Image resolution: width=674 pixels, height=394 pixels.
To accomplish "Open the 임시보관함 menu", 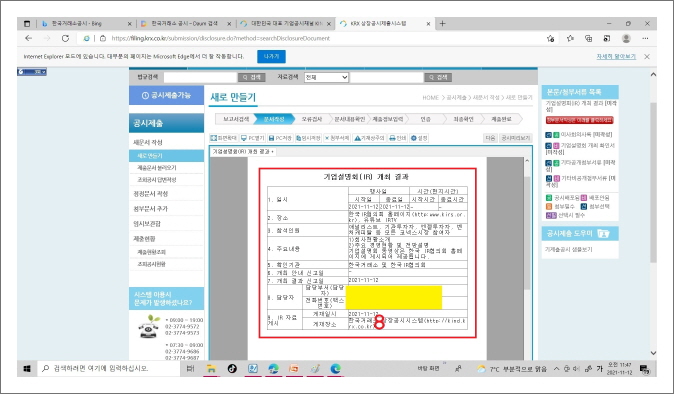I will (147, 223).
